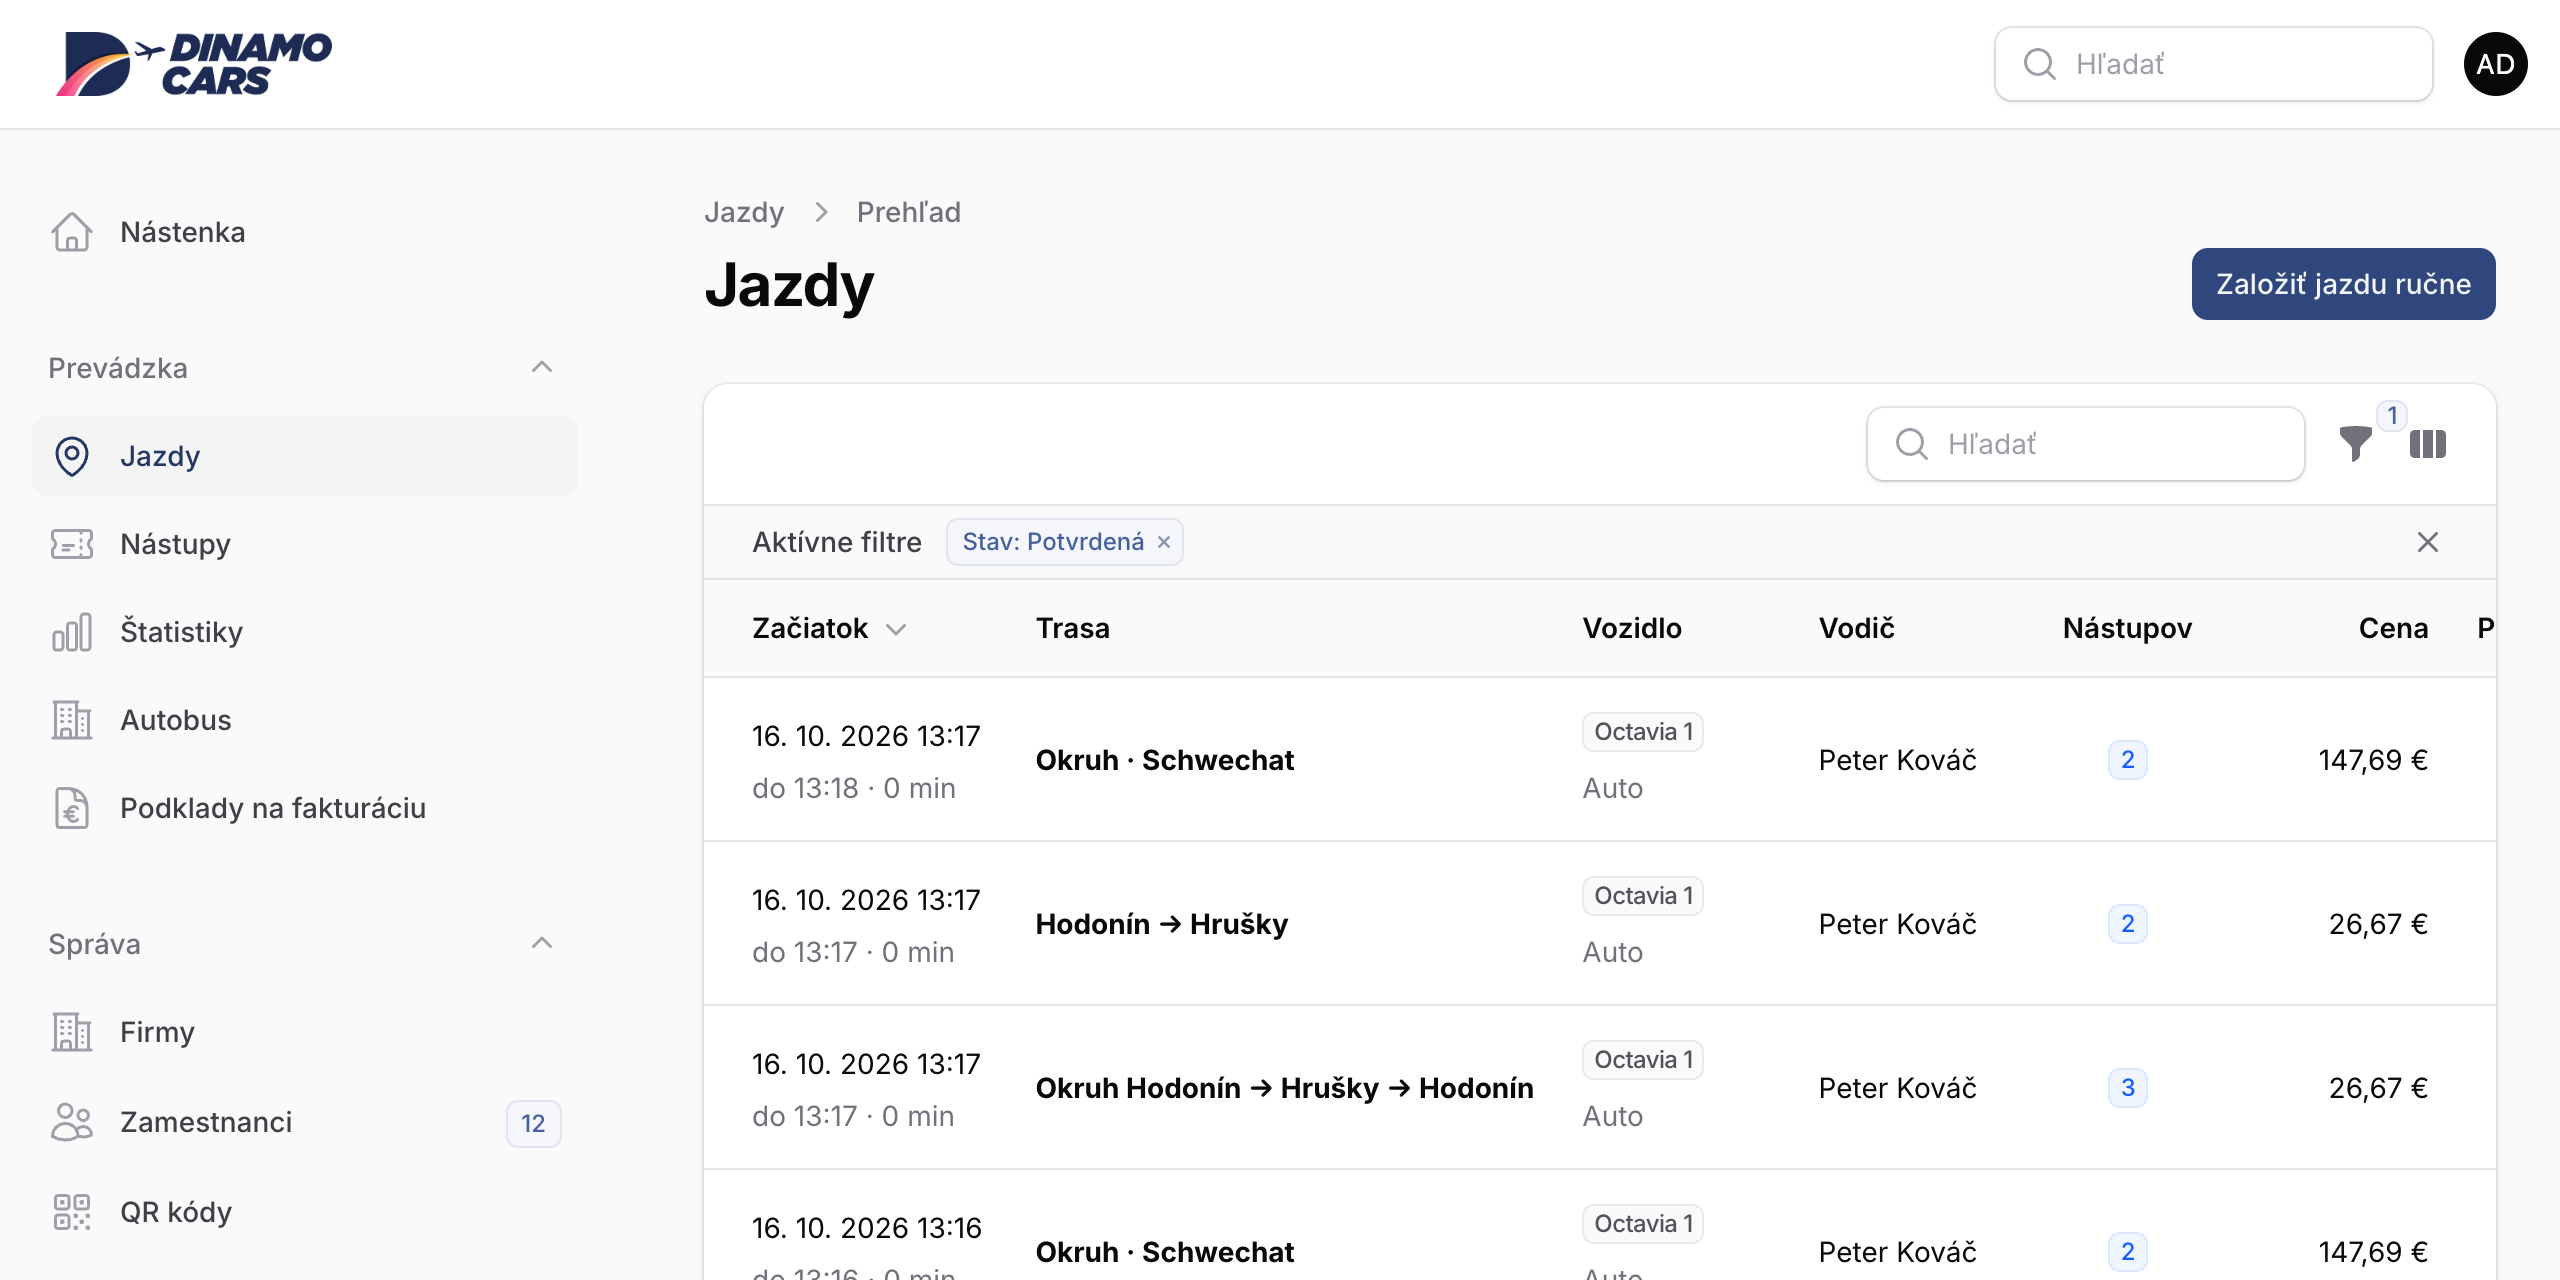Click the Prehľad breadcrumb
This screenshot has height=1280, width=2560.
click(908, 212)
